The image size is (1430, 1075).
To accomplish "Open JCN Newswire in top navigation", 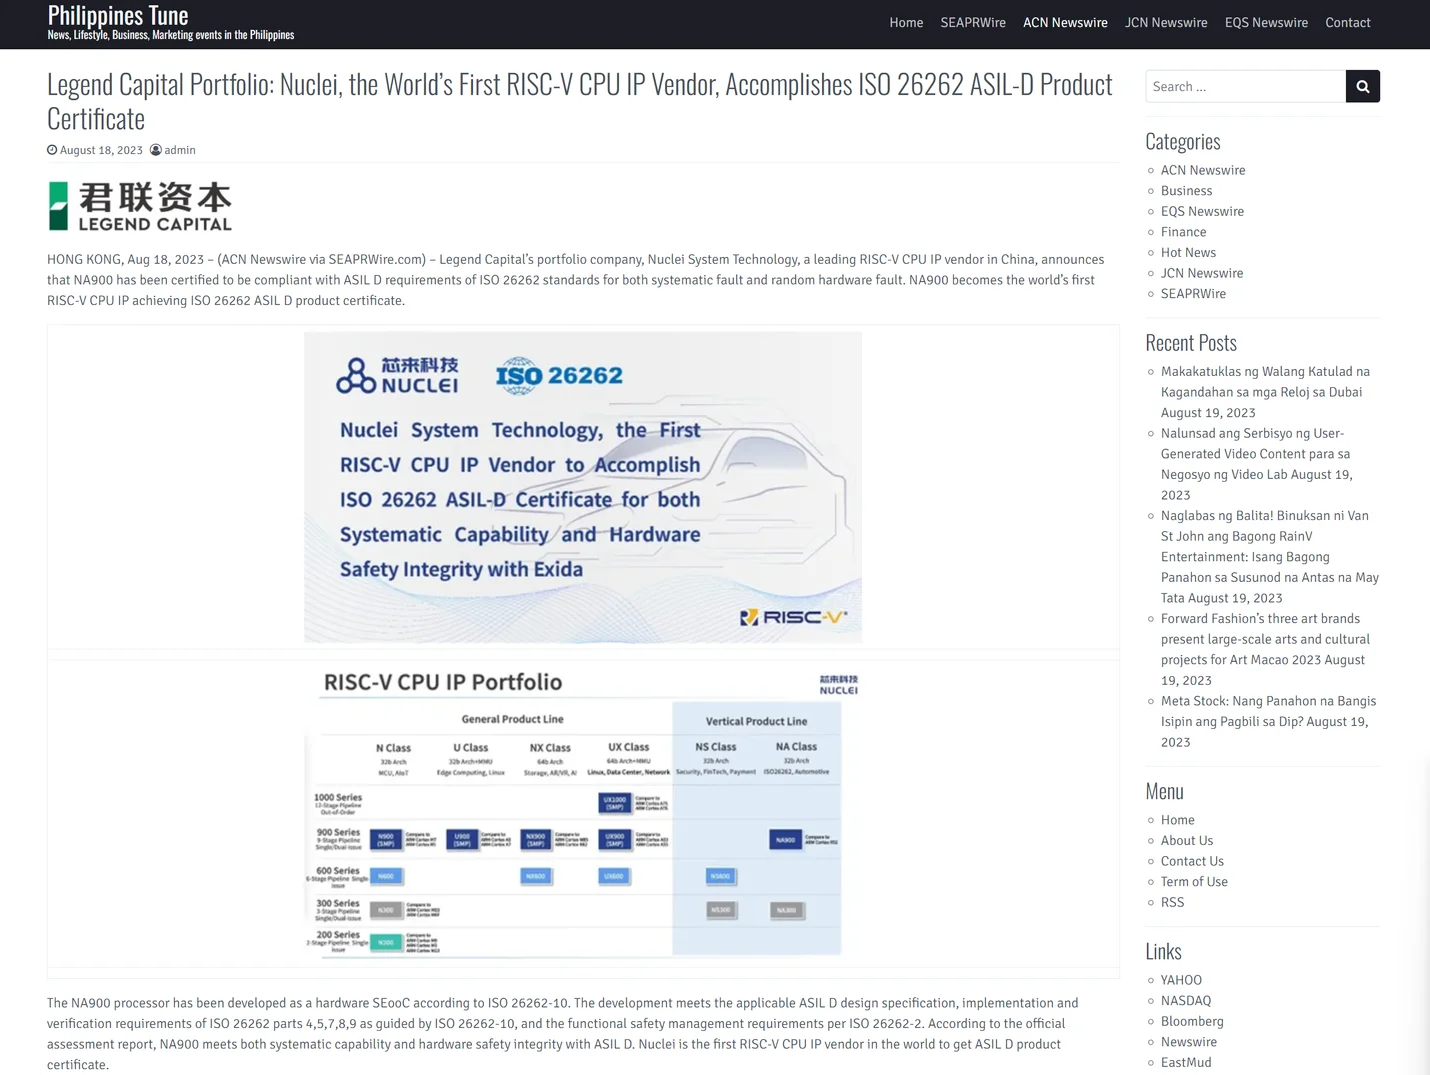I will coord(1166,22).
